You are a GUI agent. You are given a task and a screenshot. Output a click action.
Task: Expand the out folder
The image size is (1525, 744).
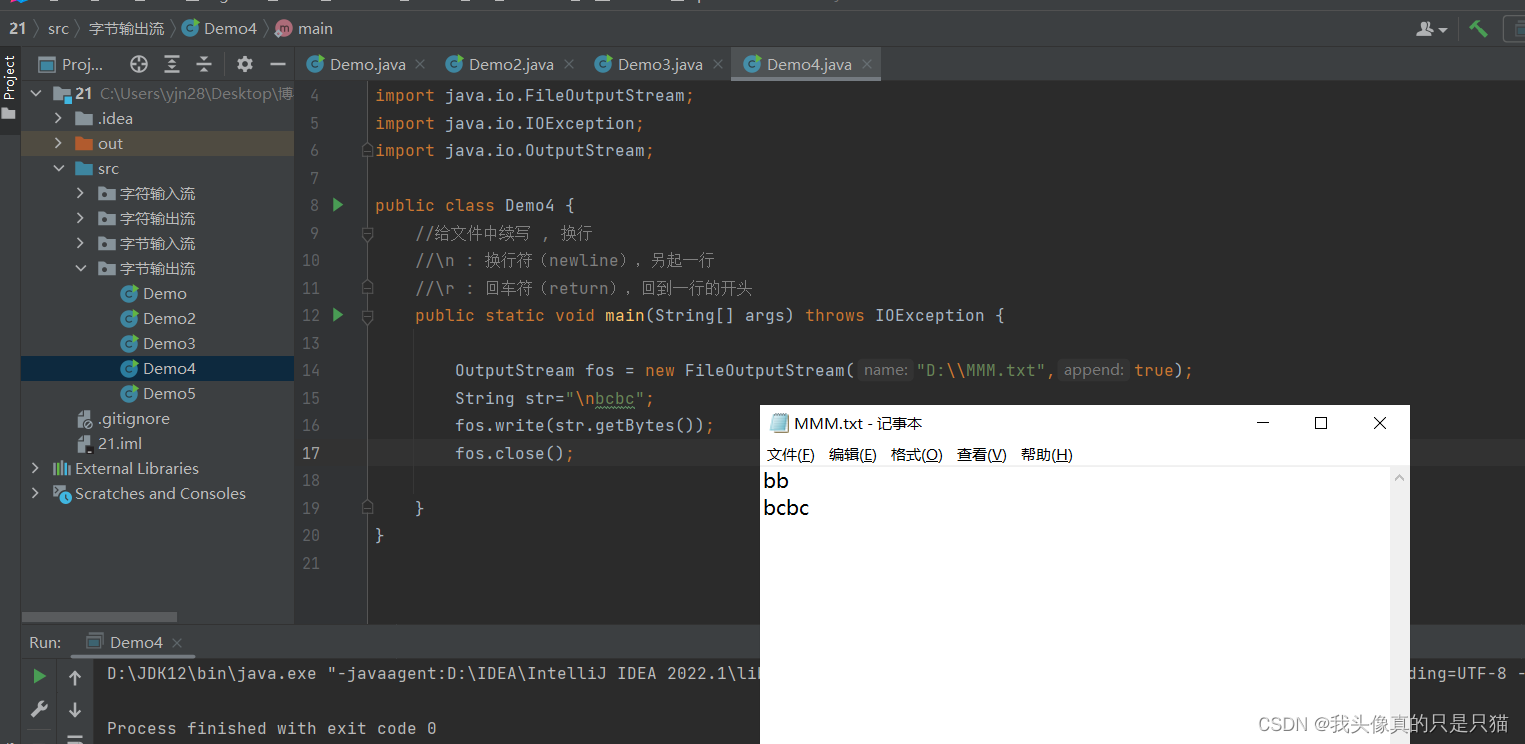point(58,143)
